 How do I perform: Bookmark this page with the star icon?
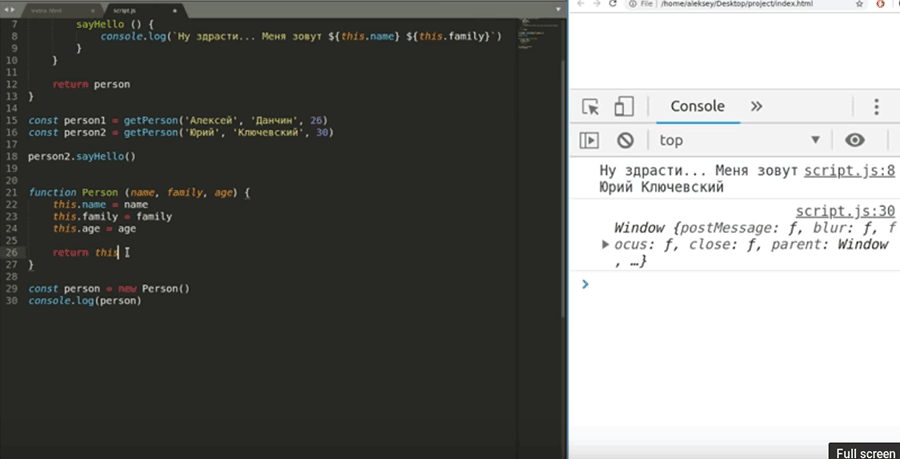point(859,3)
